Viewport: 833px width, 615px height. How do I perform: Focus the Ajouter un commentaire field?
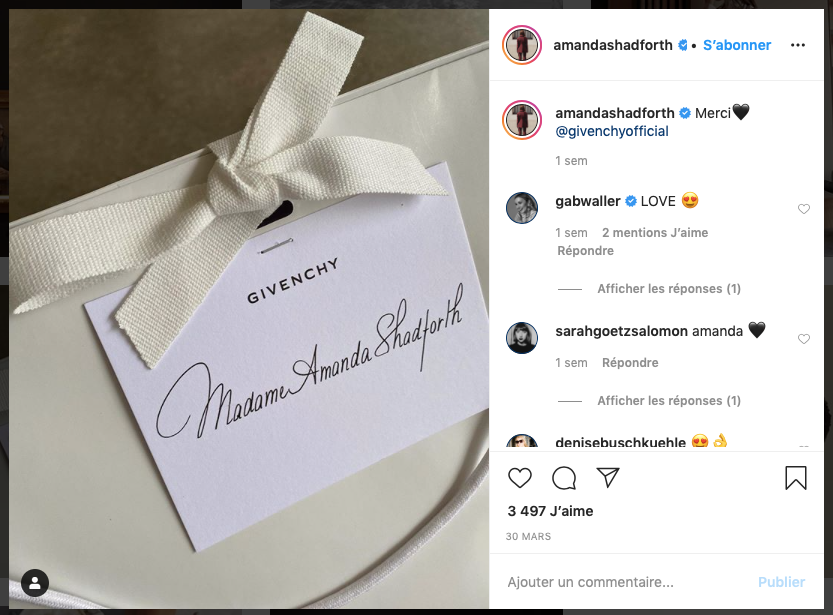(x=627, y=582)
